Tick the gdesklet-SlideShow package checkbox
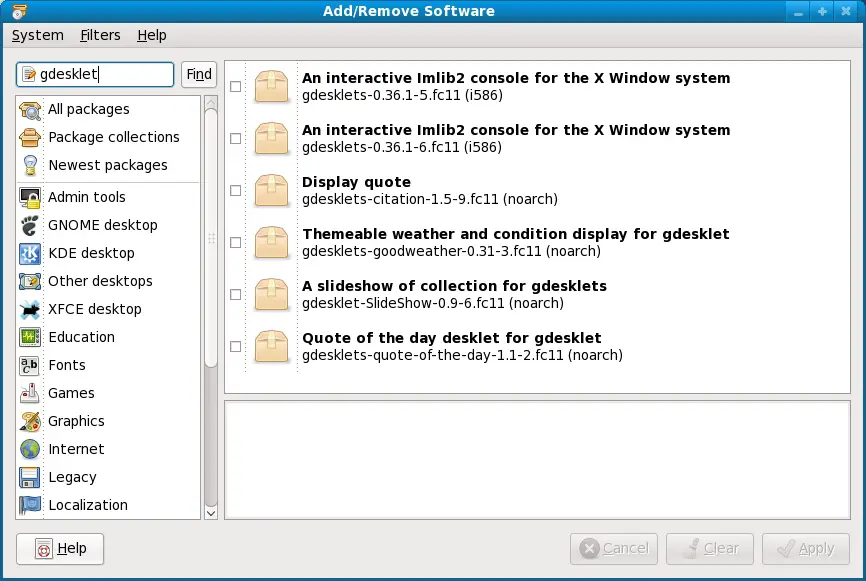The image size is (866, 581). tap(235, 294)
